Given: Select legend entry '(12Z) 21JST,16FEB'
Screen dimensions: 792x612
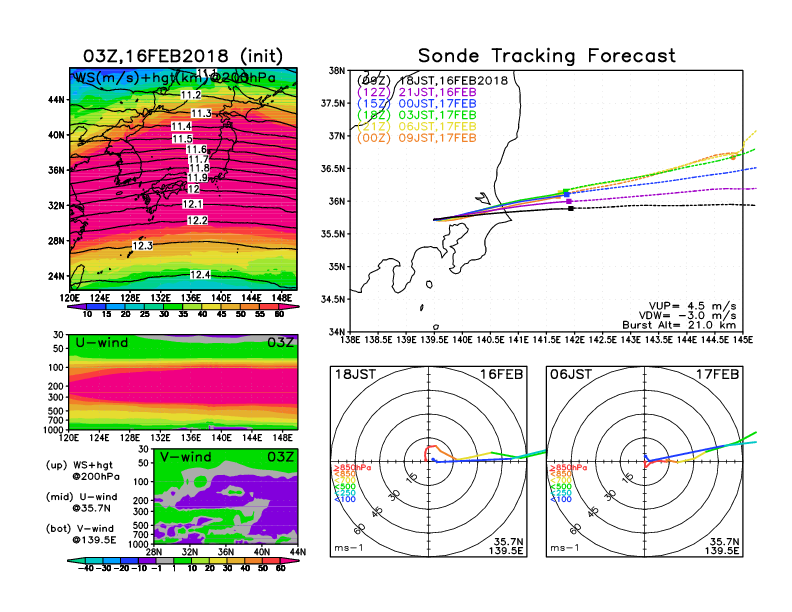Looking at the screenshot, I should (x=417, y=92).
